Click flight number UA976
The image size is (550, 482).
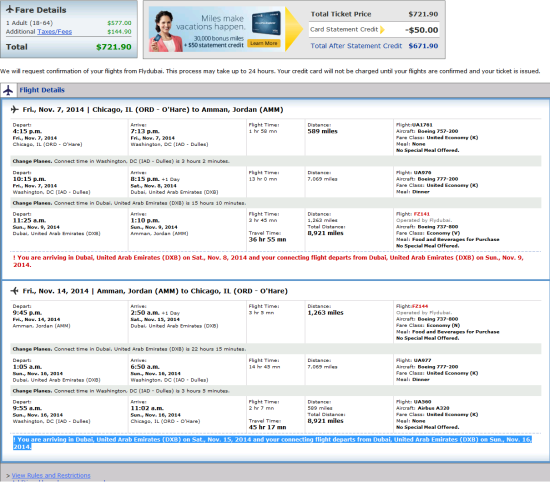click(x=422, y=173)
